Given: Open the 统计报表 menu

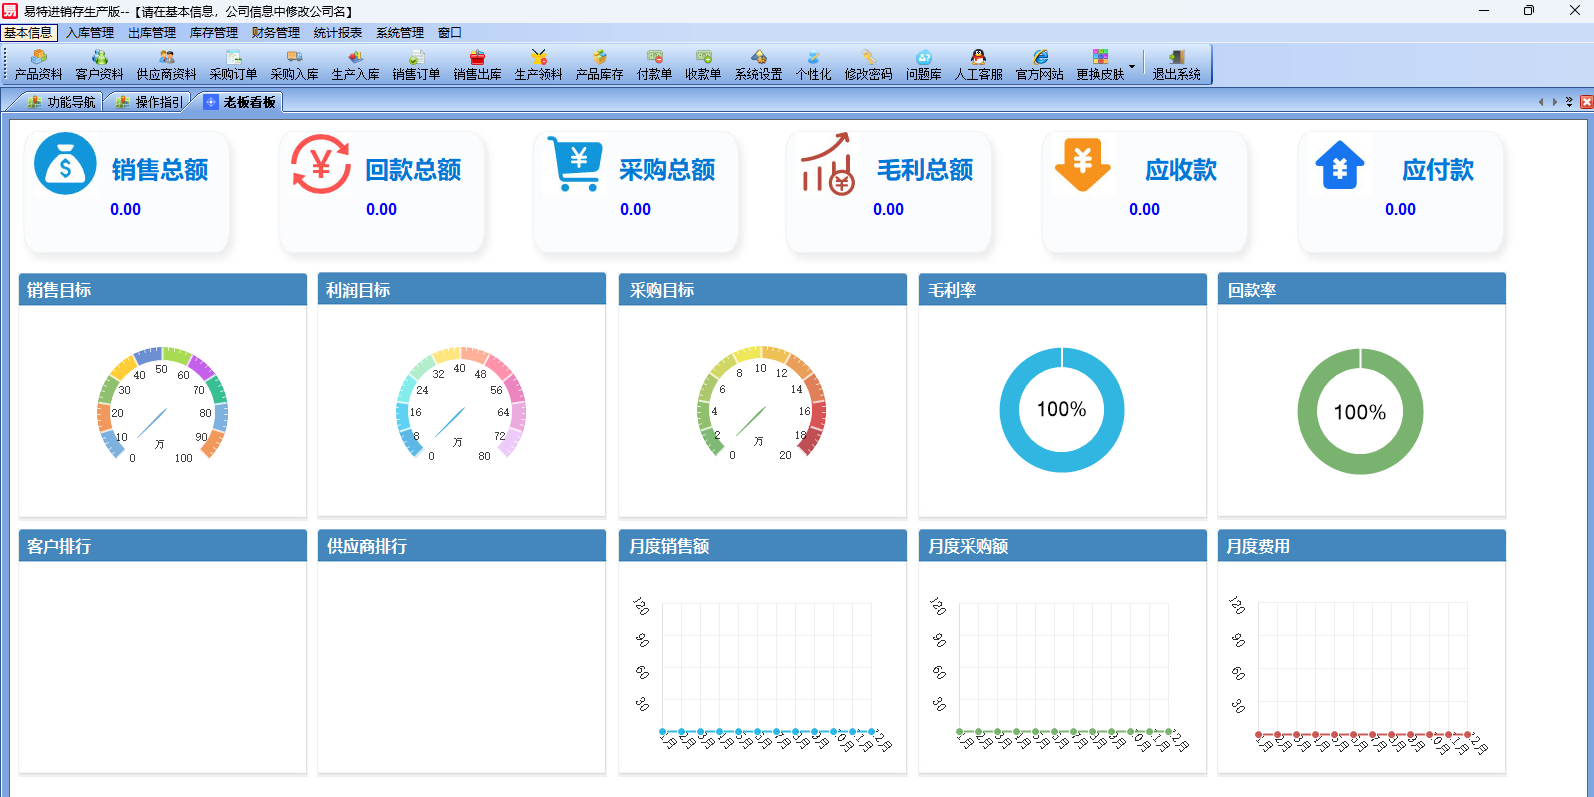Looking at the screenshot, I should pos(337,33).
